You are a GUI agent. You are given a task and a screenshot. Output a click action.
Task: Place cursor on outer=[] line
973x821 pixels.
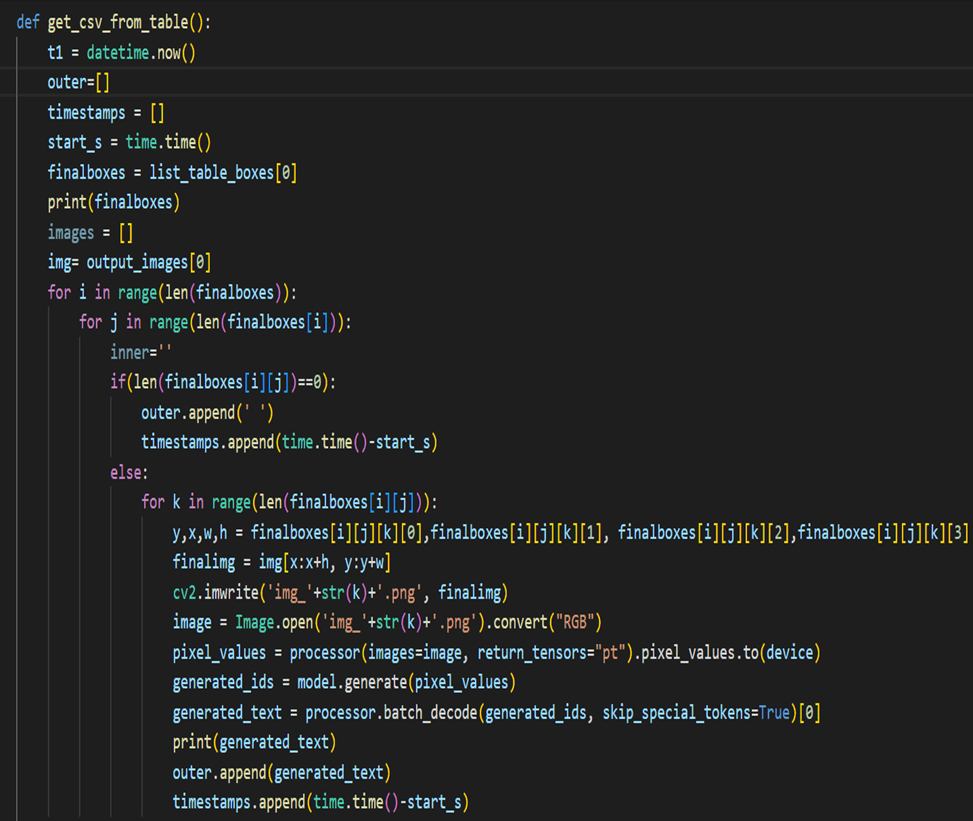78,83
